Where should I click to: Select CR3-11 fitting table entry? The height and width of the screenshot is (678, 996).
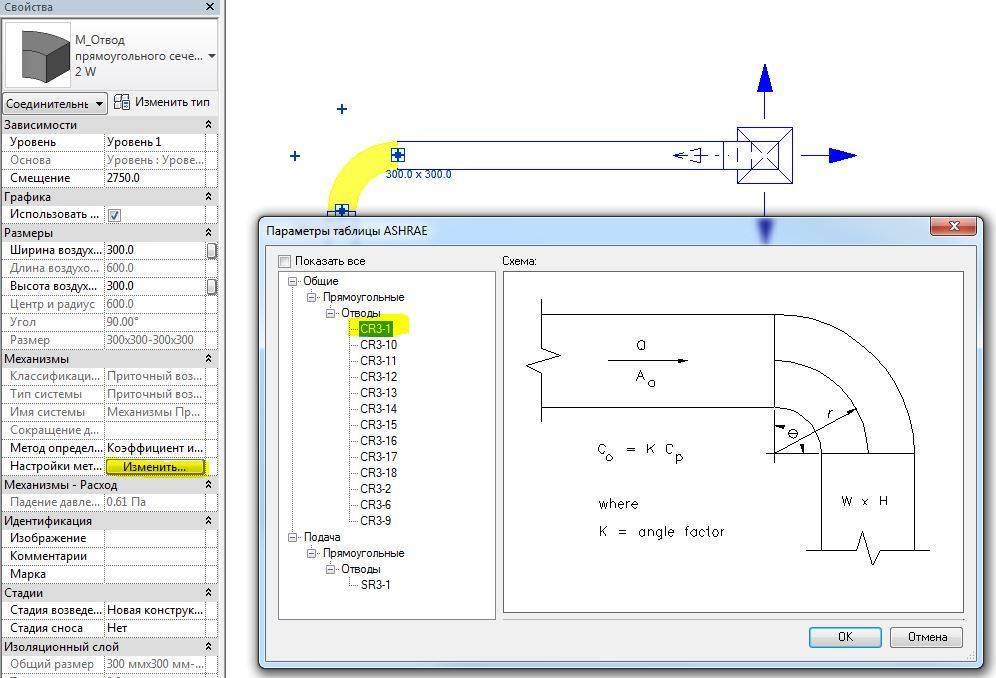379,360
